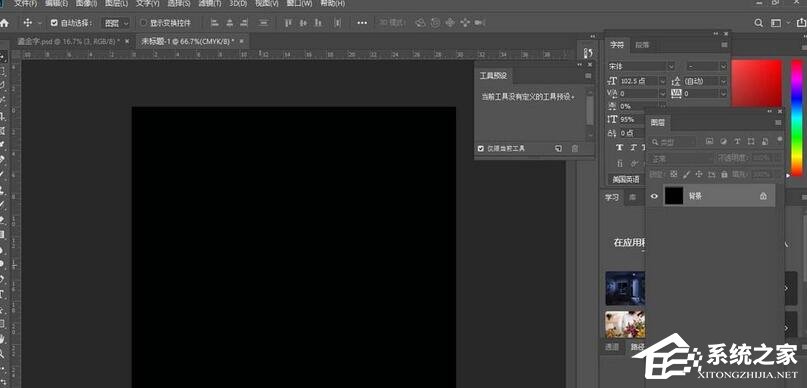Toggle the 自动选择 checkbox
Screen dimensions: 807x388
[x=54, y=23]
